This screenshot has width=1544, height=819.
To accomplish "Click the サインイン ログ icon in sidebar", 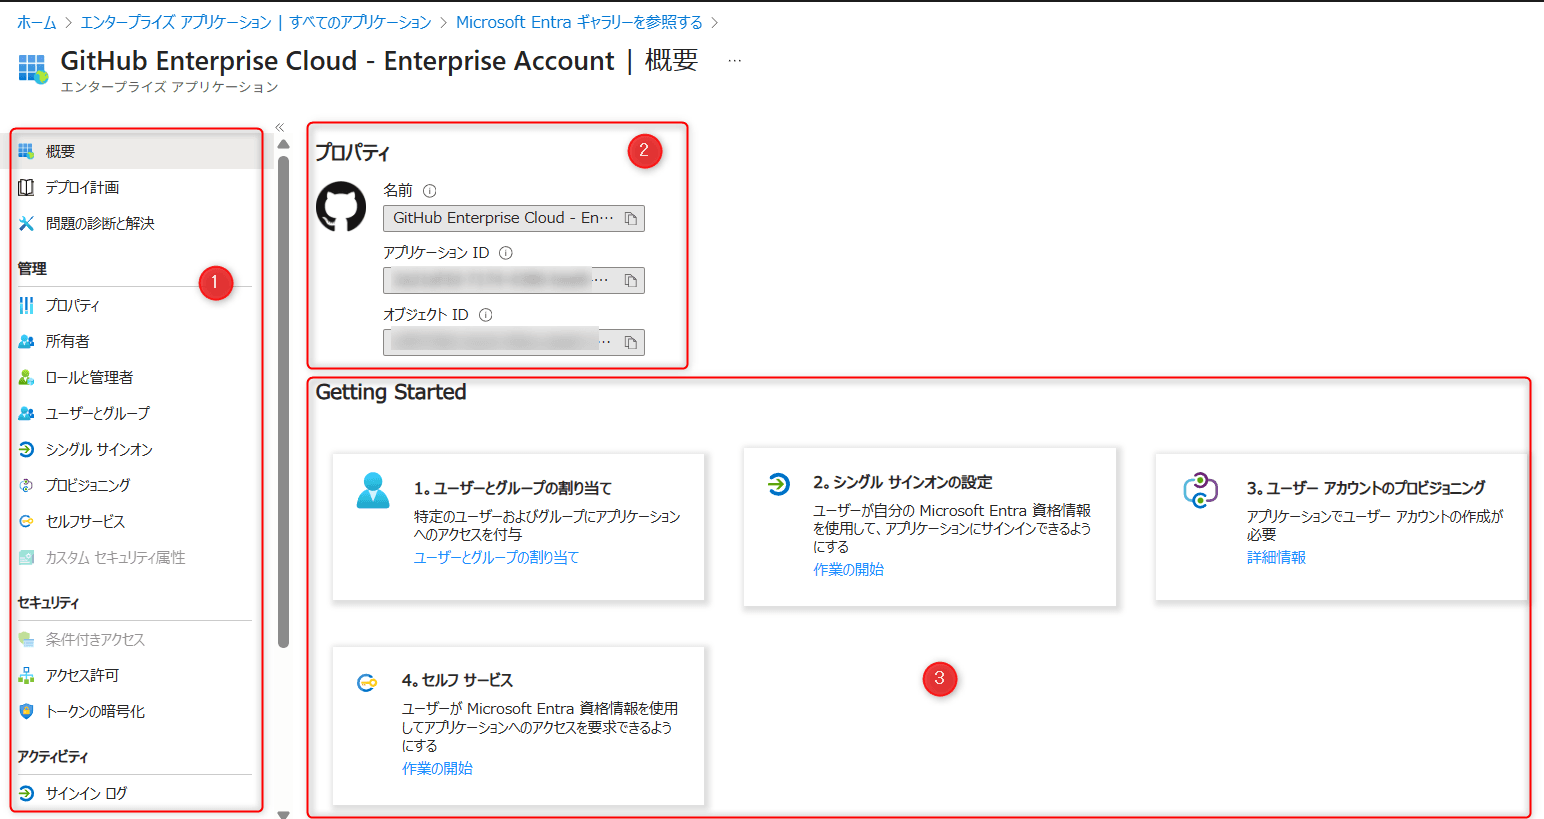I will (26, 793).
